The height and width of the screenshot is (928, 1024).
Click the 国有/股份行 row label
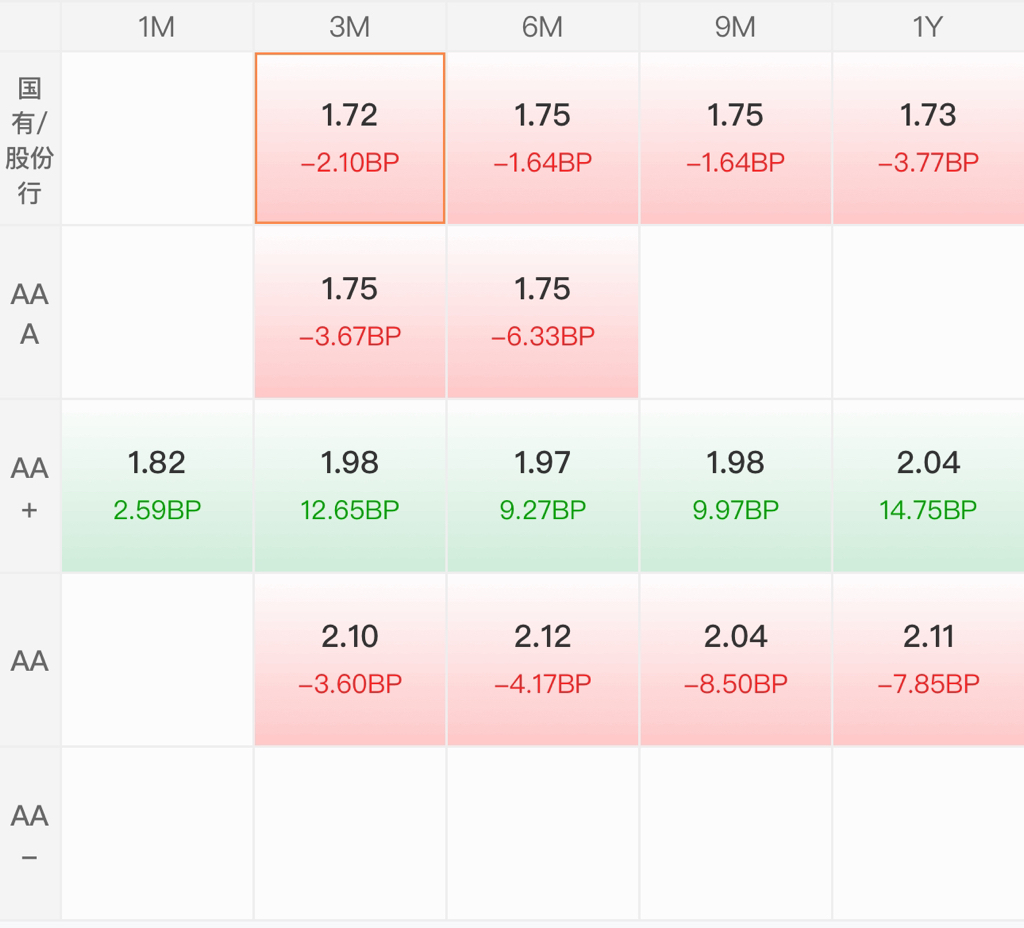pyautogui.click(x=30, y=140)
